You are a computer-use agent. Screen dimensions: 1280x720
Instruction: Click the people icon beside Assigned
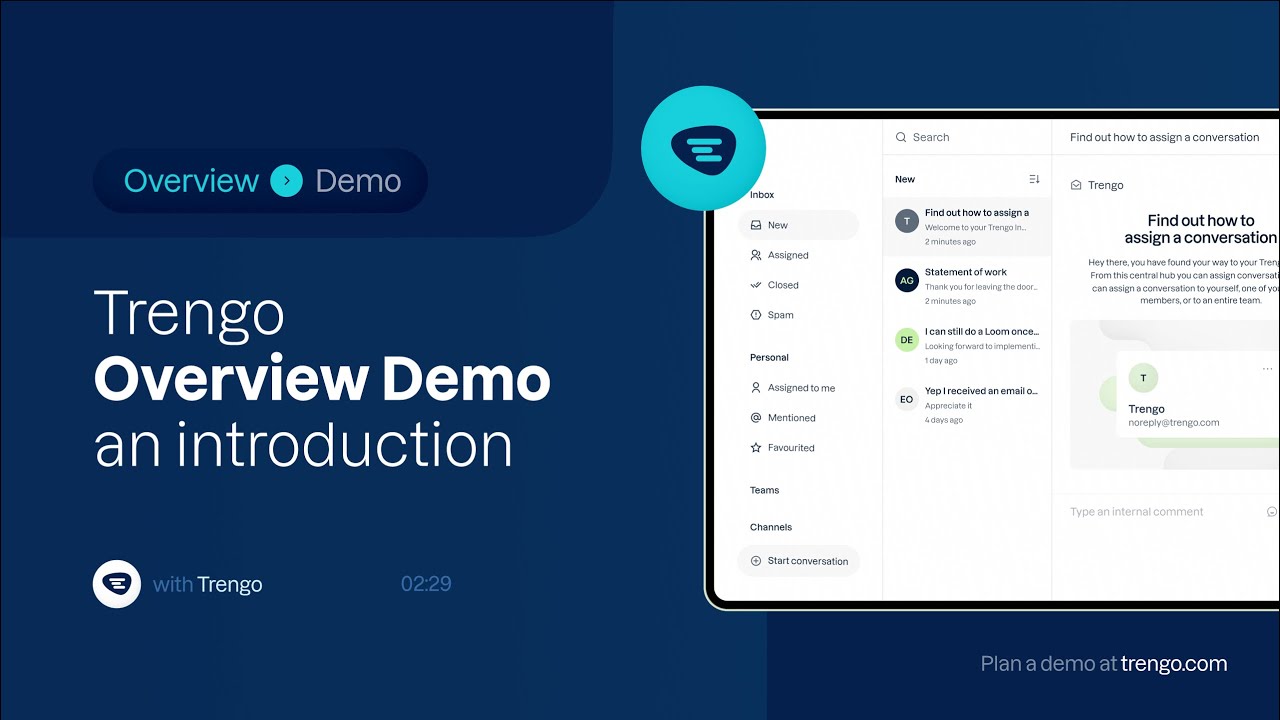coord(756,255)
